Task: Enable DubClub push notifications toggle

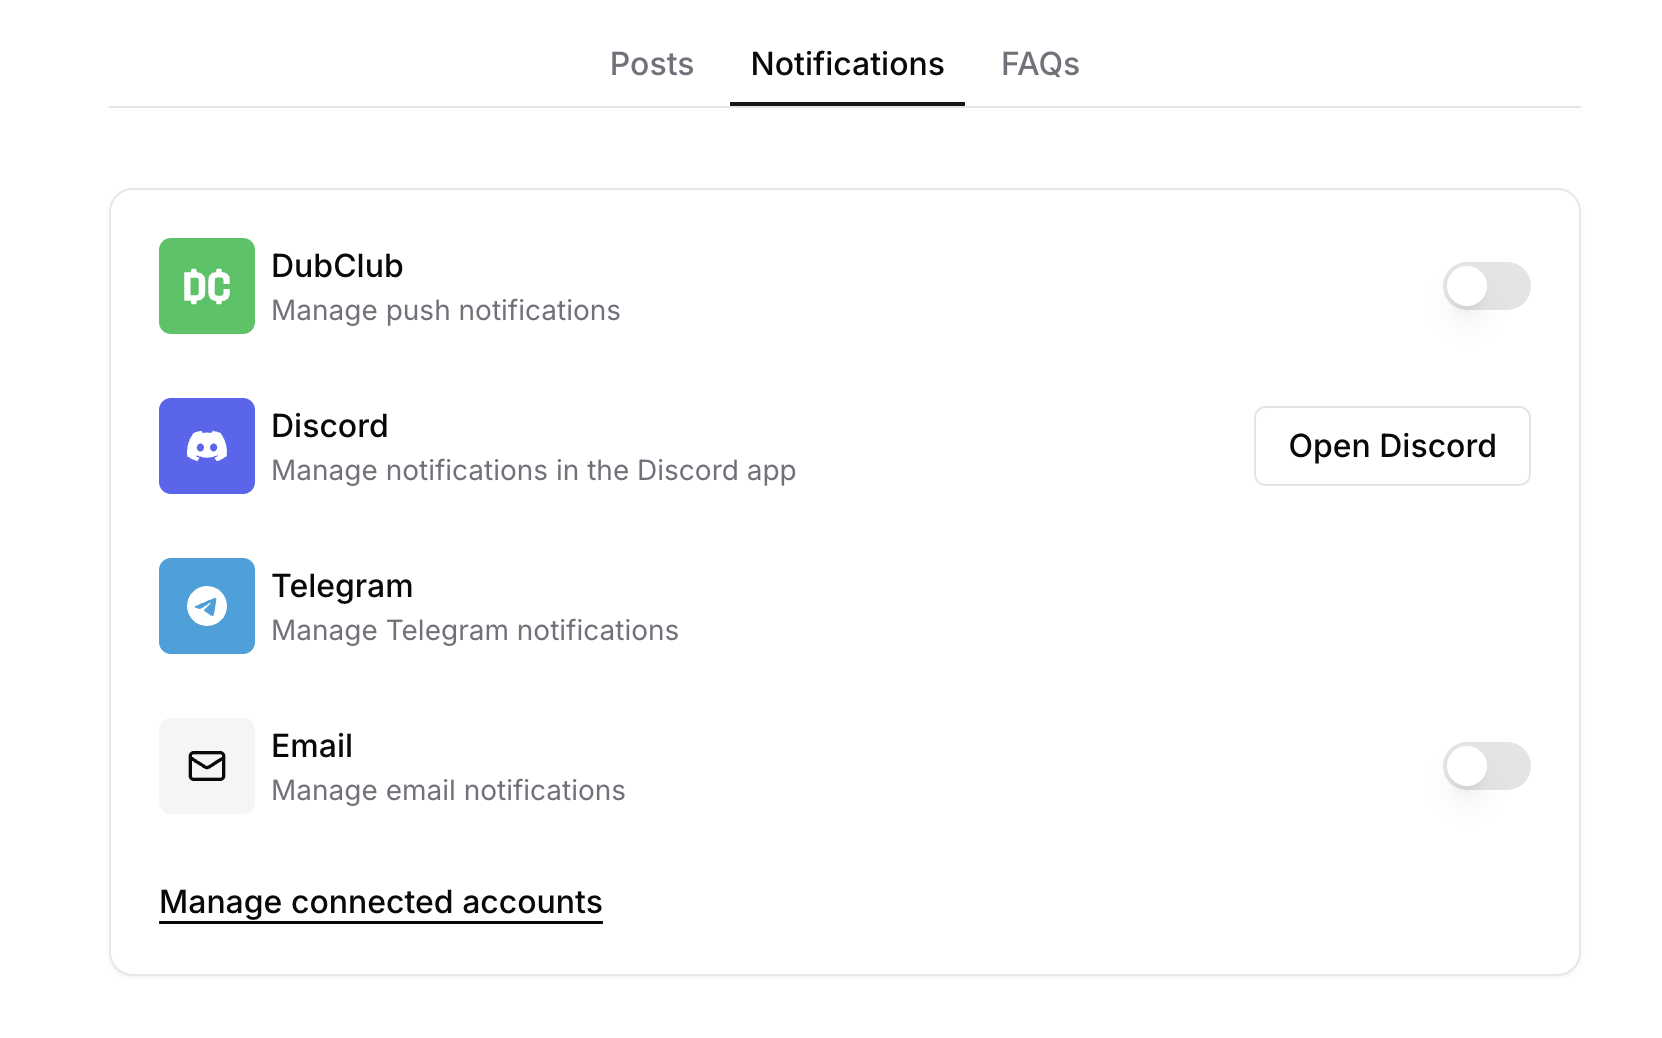Action: click(1486, 286)
